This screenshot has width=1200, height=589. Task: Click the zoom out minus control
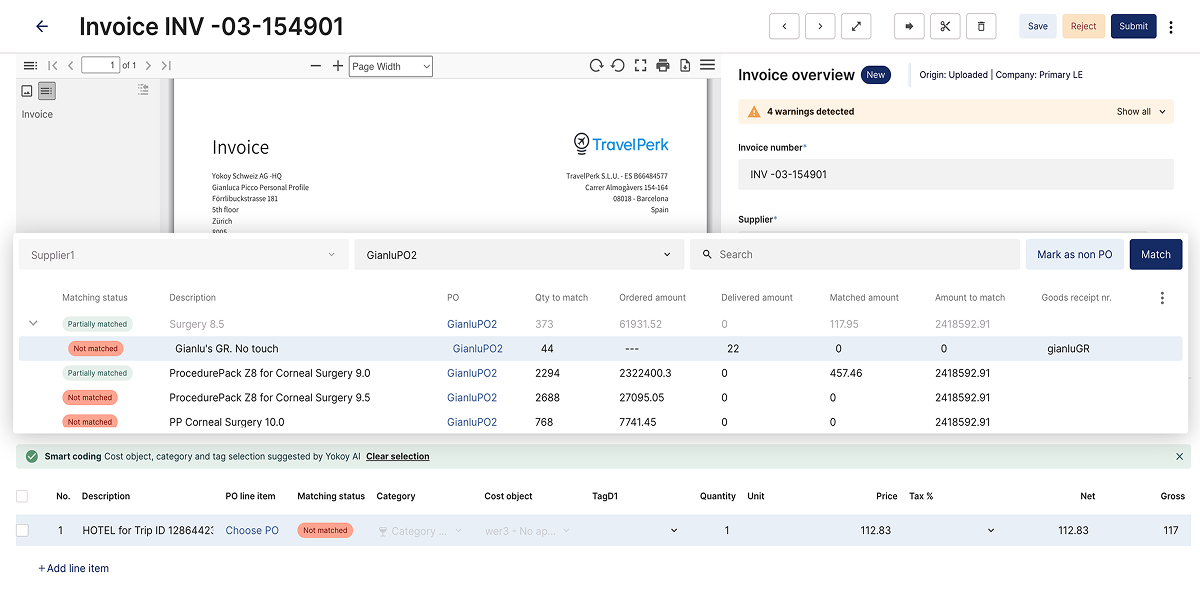pos(317,65)
